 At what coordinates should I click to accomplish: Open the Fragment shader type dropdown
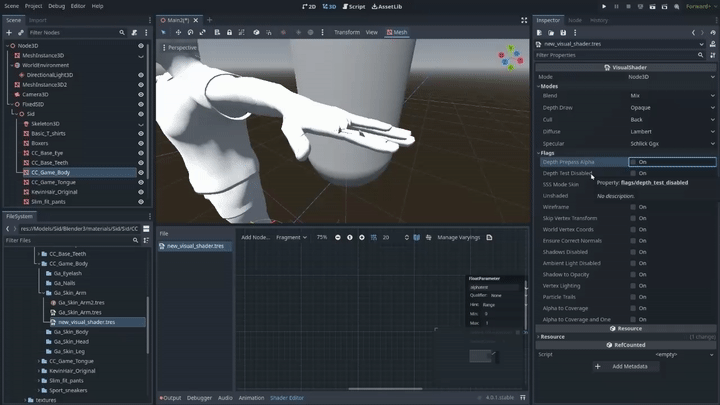click(x=291, y=237)
